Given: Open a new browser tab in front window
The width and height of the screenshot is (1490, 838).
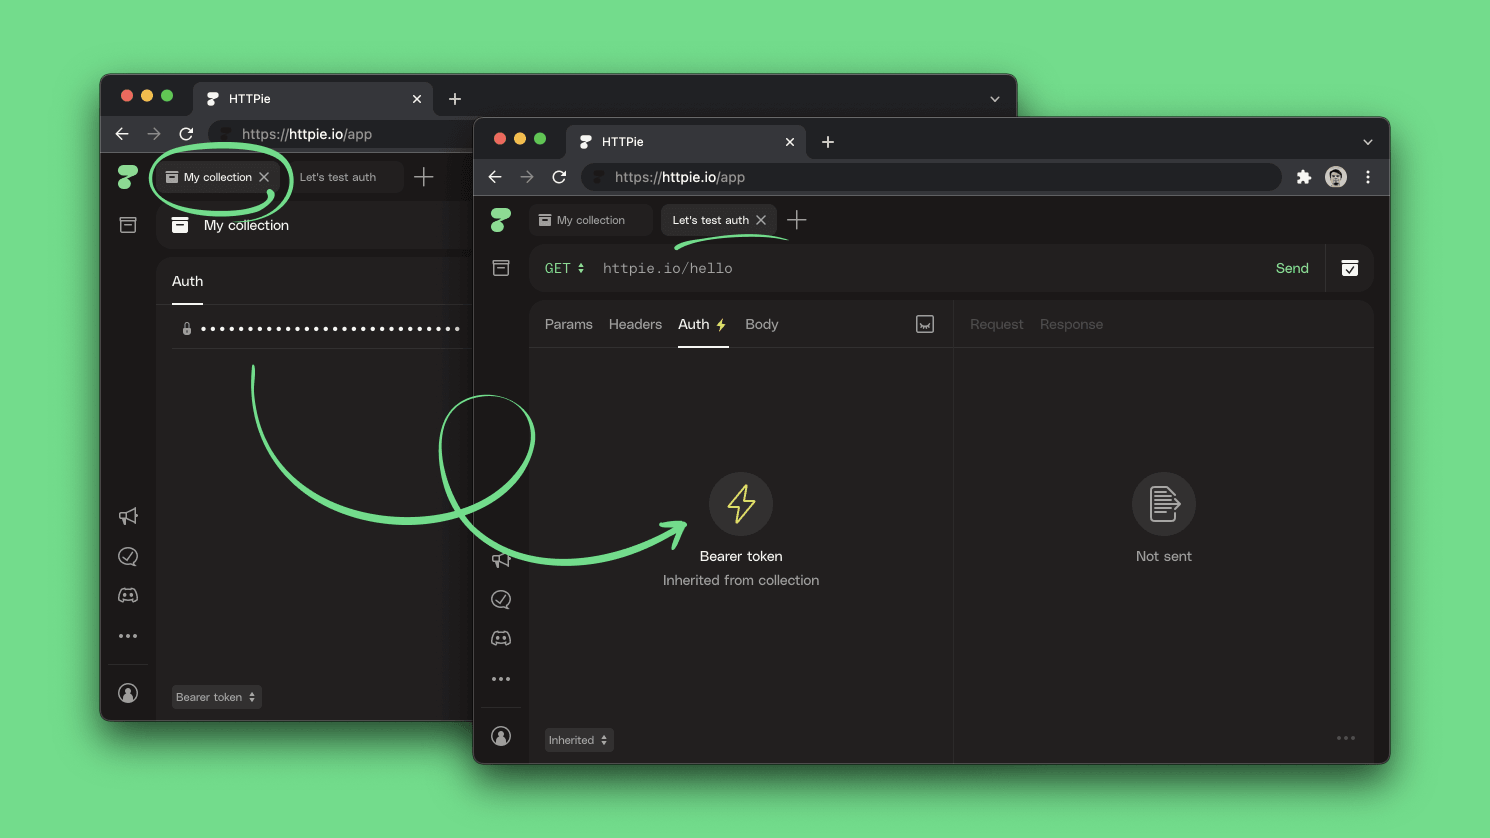Looking at the screenshot, I should (828, 142).
